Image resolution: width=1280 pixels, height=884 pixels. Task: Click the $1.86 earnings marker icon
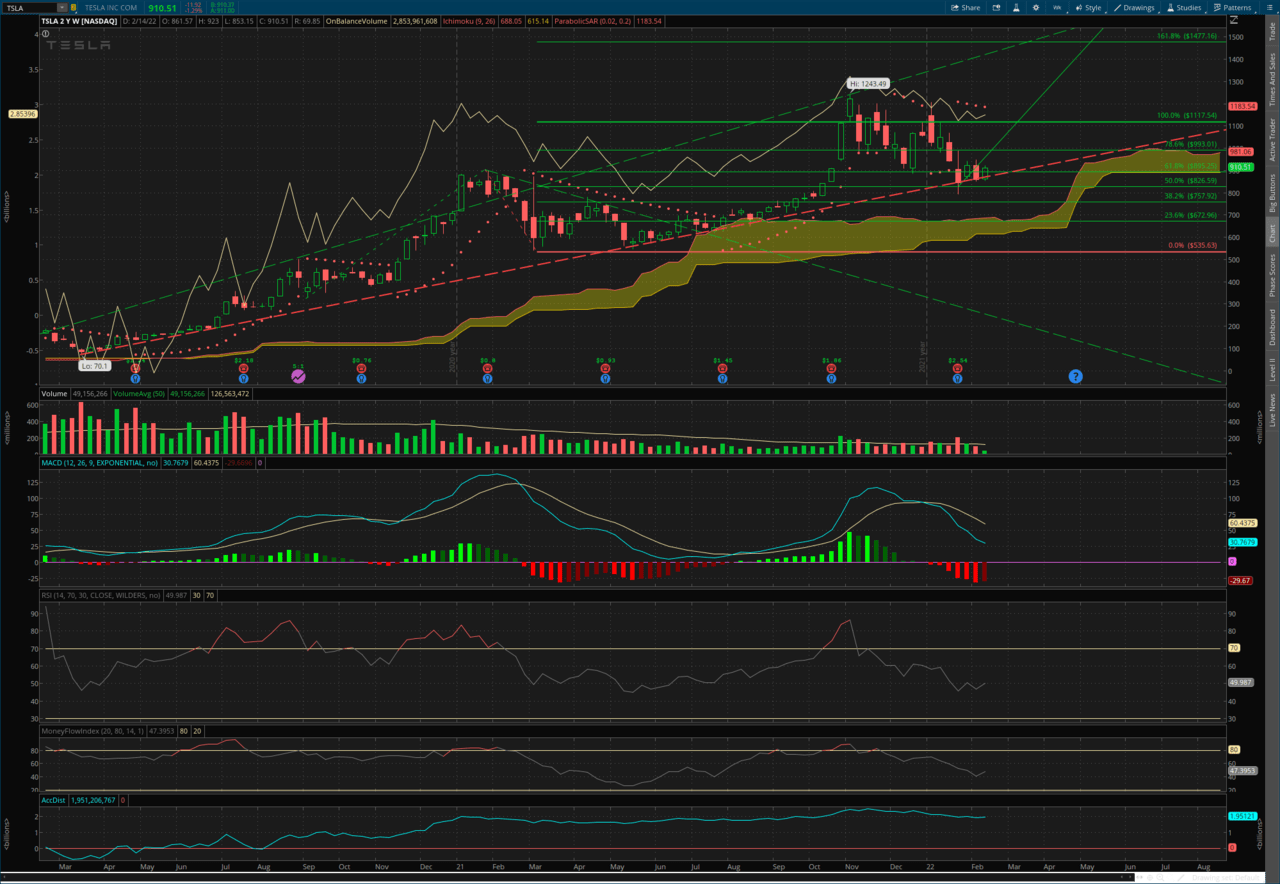[x=831, y=368]
